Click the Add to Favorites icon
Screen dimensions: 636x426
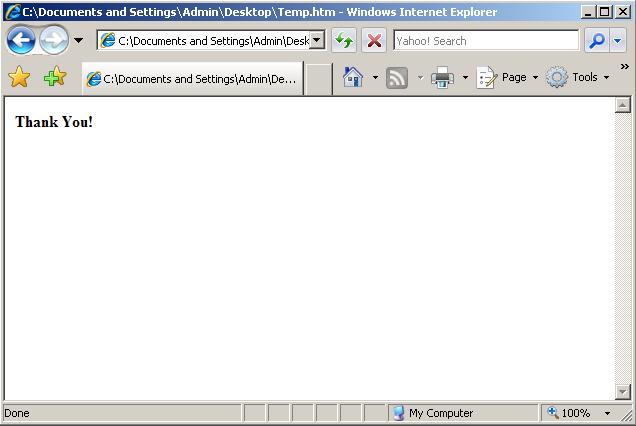pyautogui.click(x=55, y=78)
